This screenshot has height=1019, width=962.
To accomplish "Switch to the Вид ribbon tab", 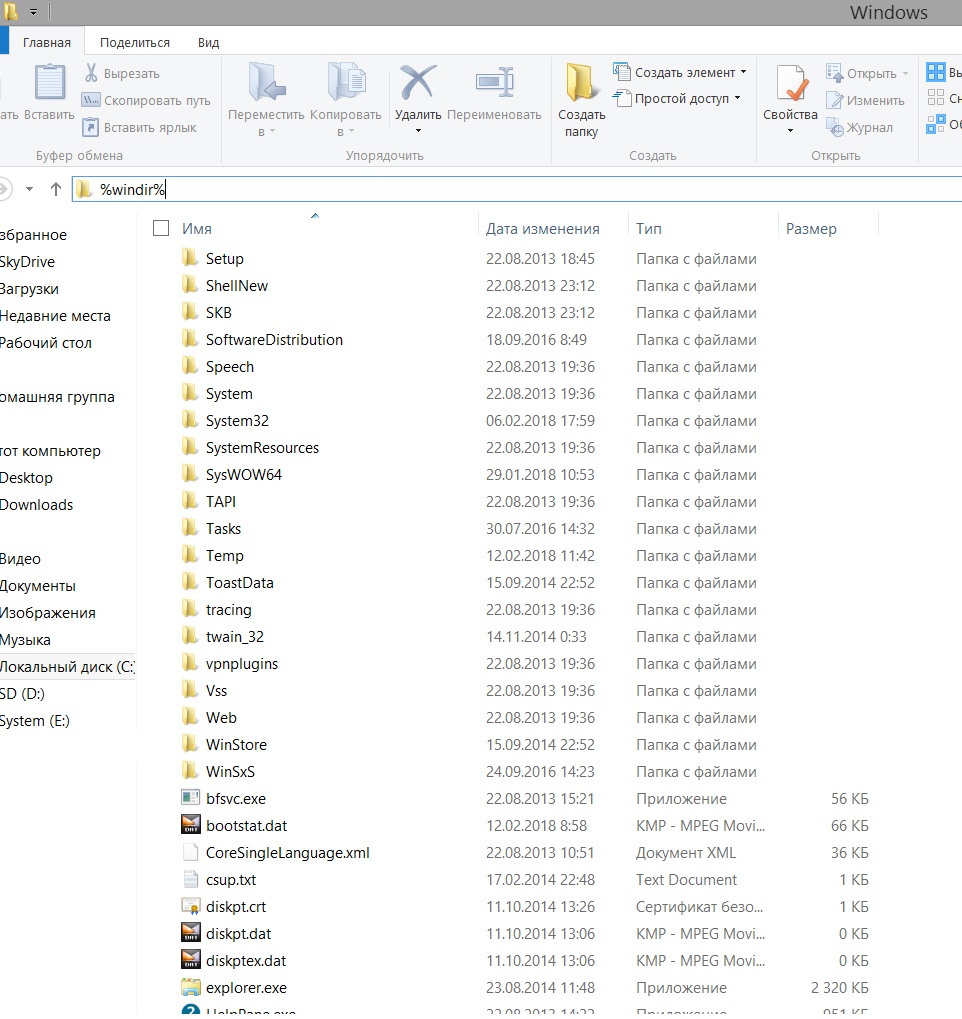I will (x=208, y=42).
